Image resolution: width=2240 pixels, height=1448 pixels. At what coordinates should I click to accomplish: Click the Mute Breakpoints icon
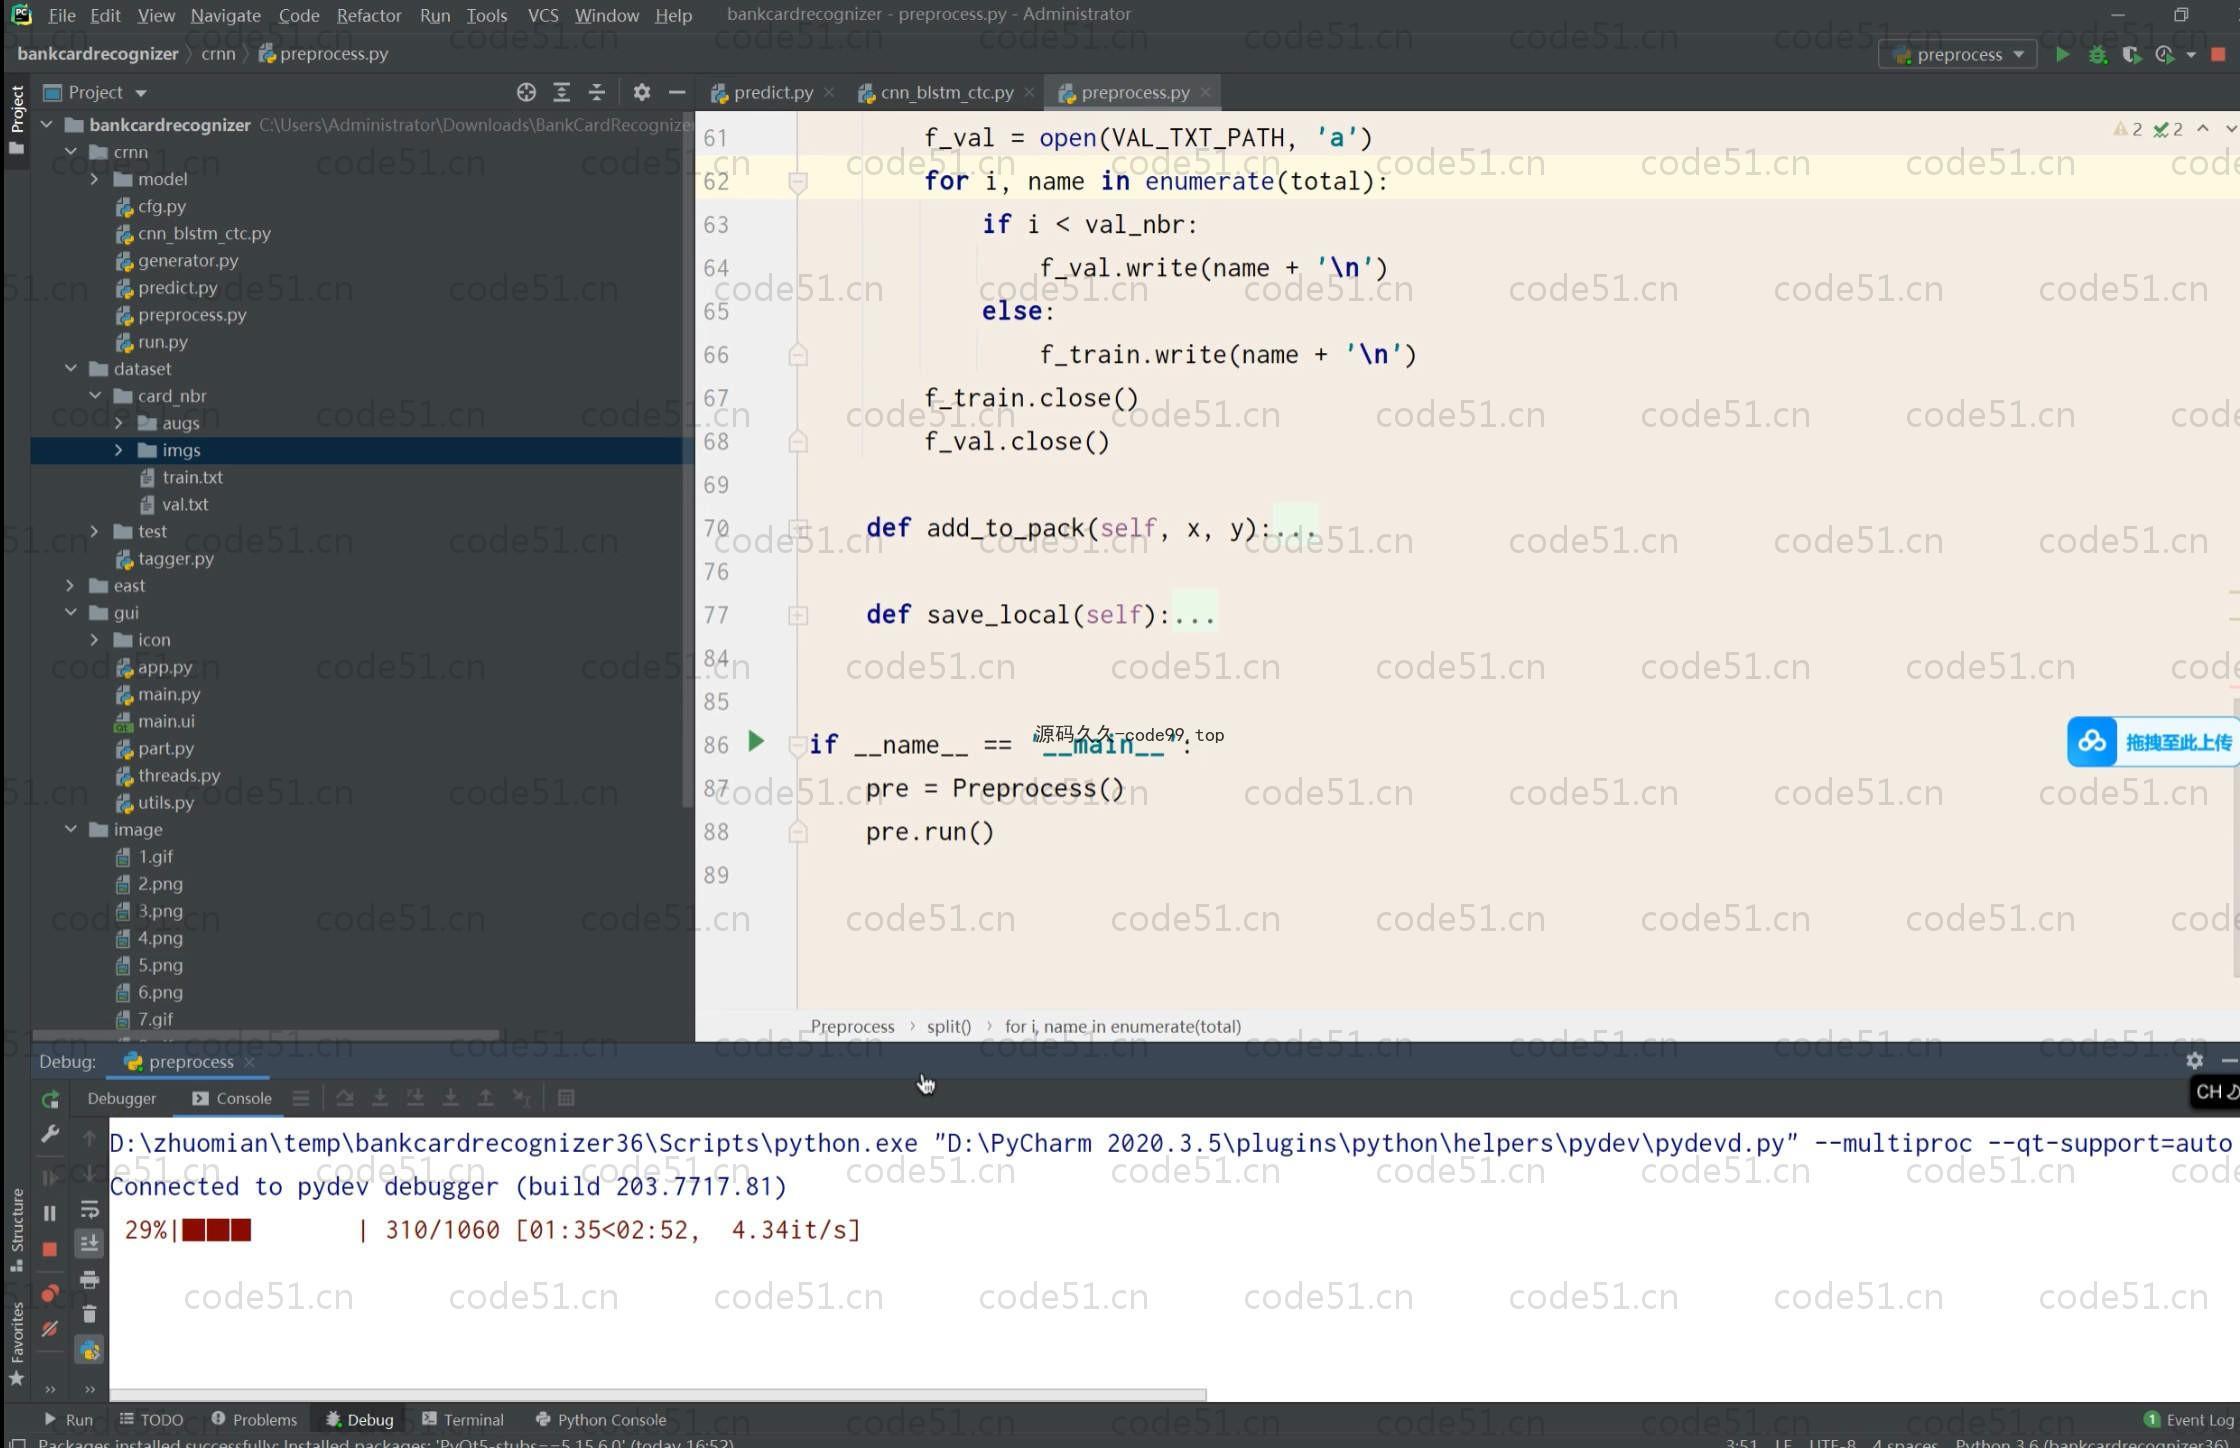click(x=50, y=1329)
